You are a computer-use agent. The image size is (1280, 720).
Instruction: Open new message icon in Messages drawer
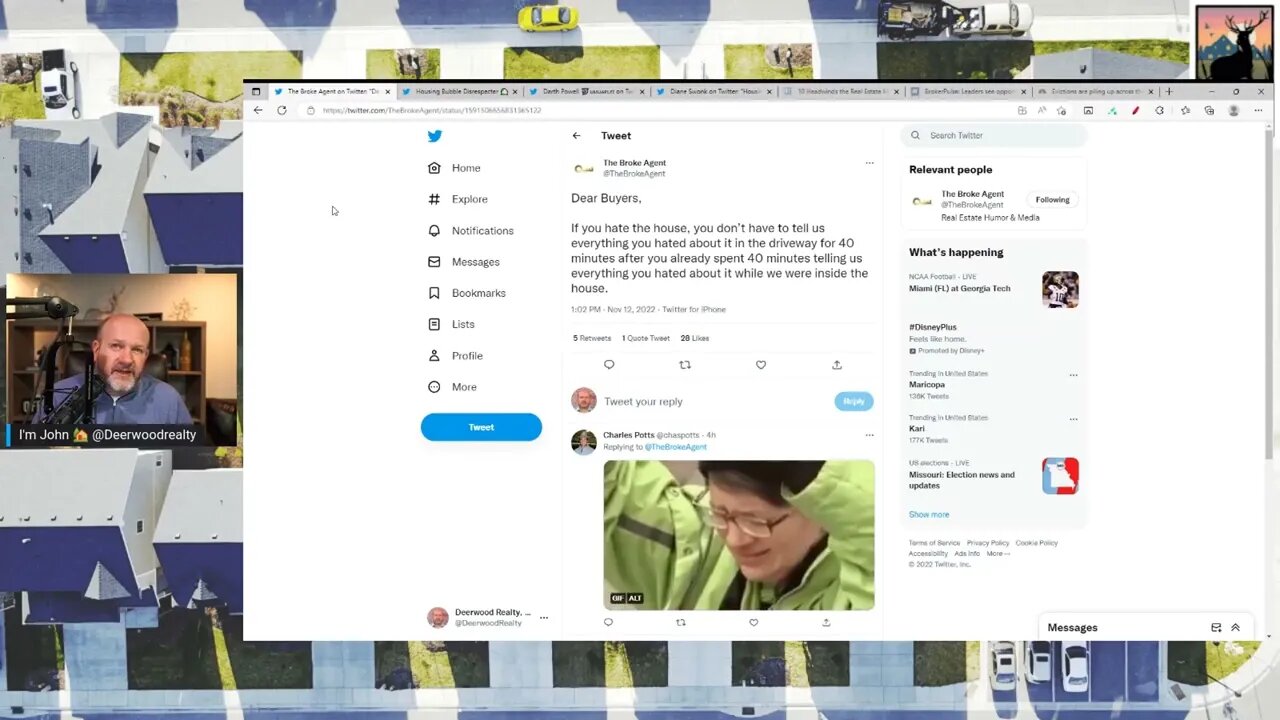[x=1216, y=628]
